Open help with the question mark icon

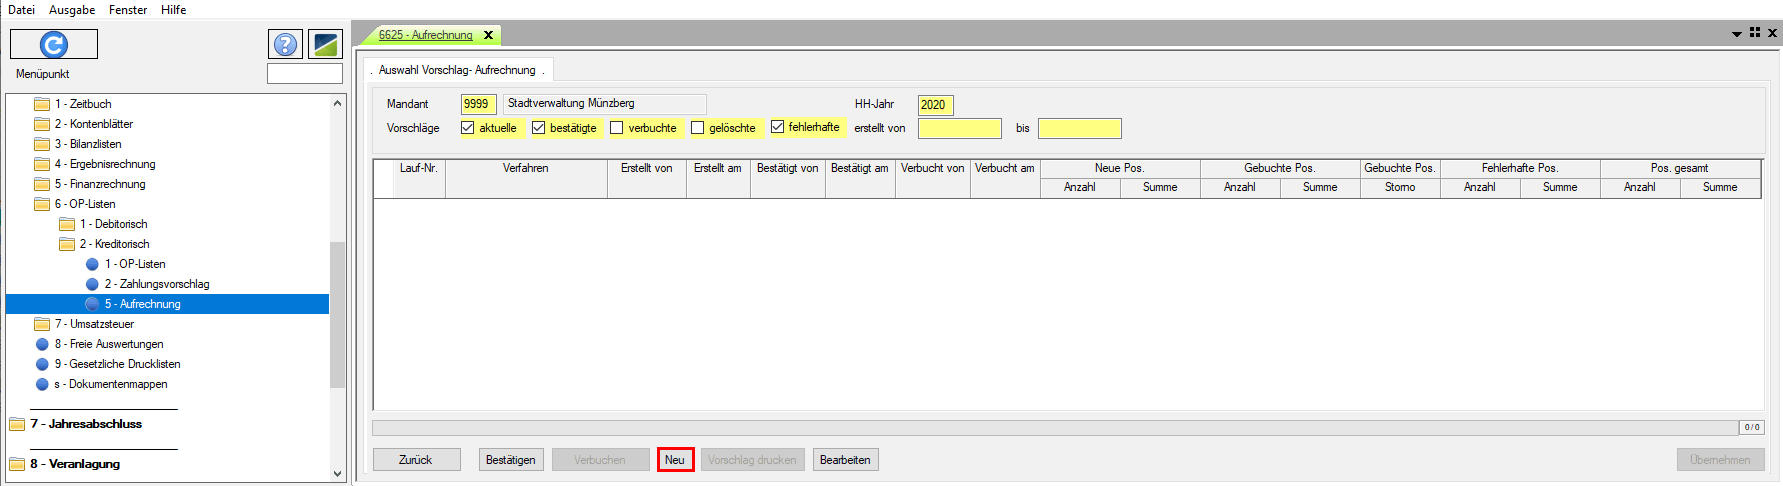point(285,44)
